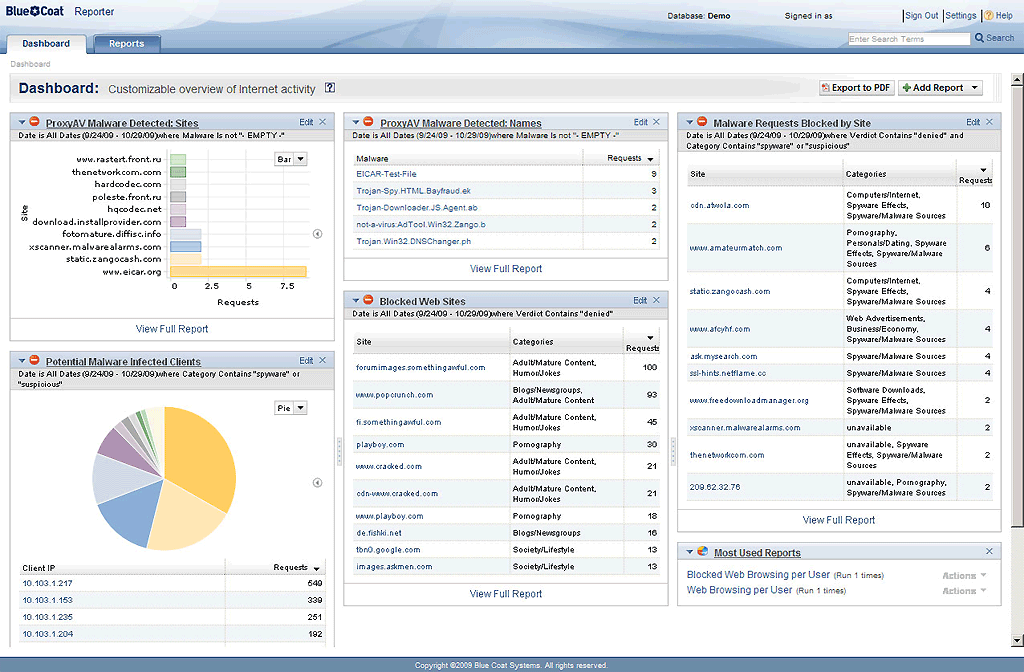
Task: Close the ProxyAV Malware Detected: Sites panel
Action: [323, 122]
